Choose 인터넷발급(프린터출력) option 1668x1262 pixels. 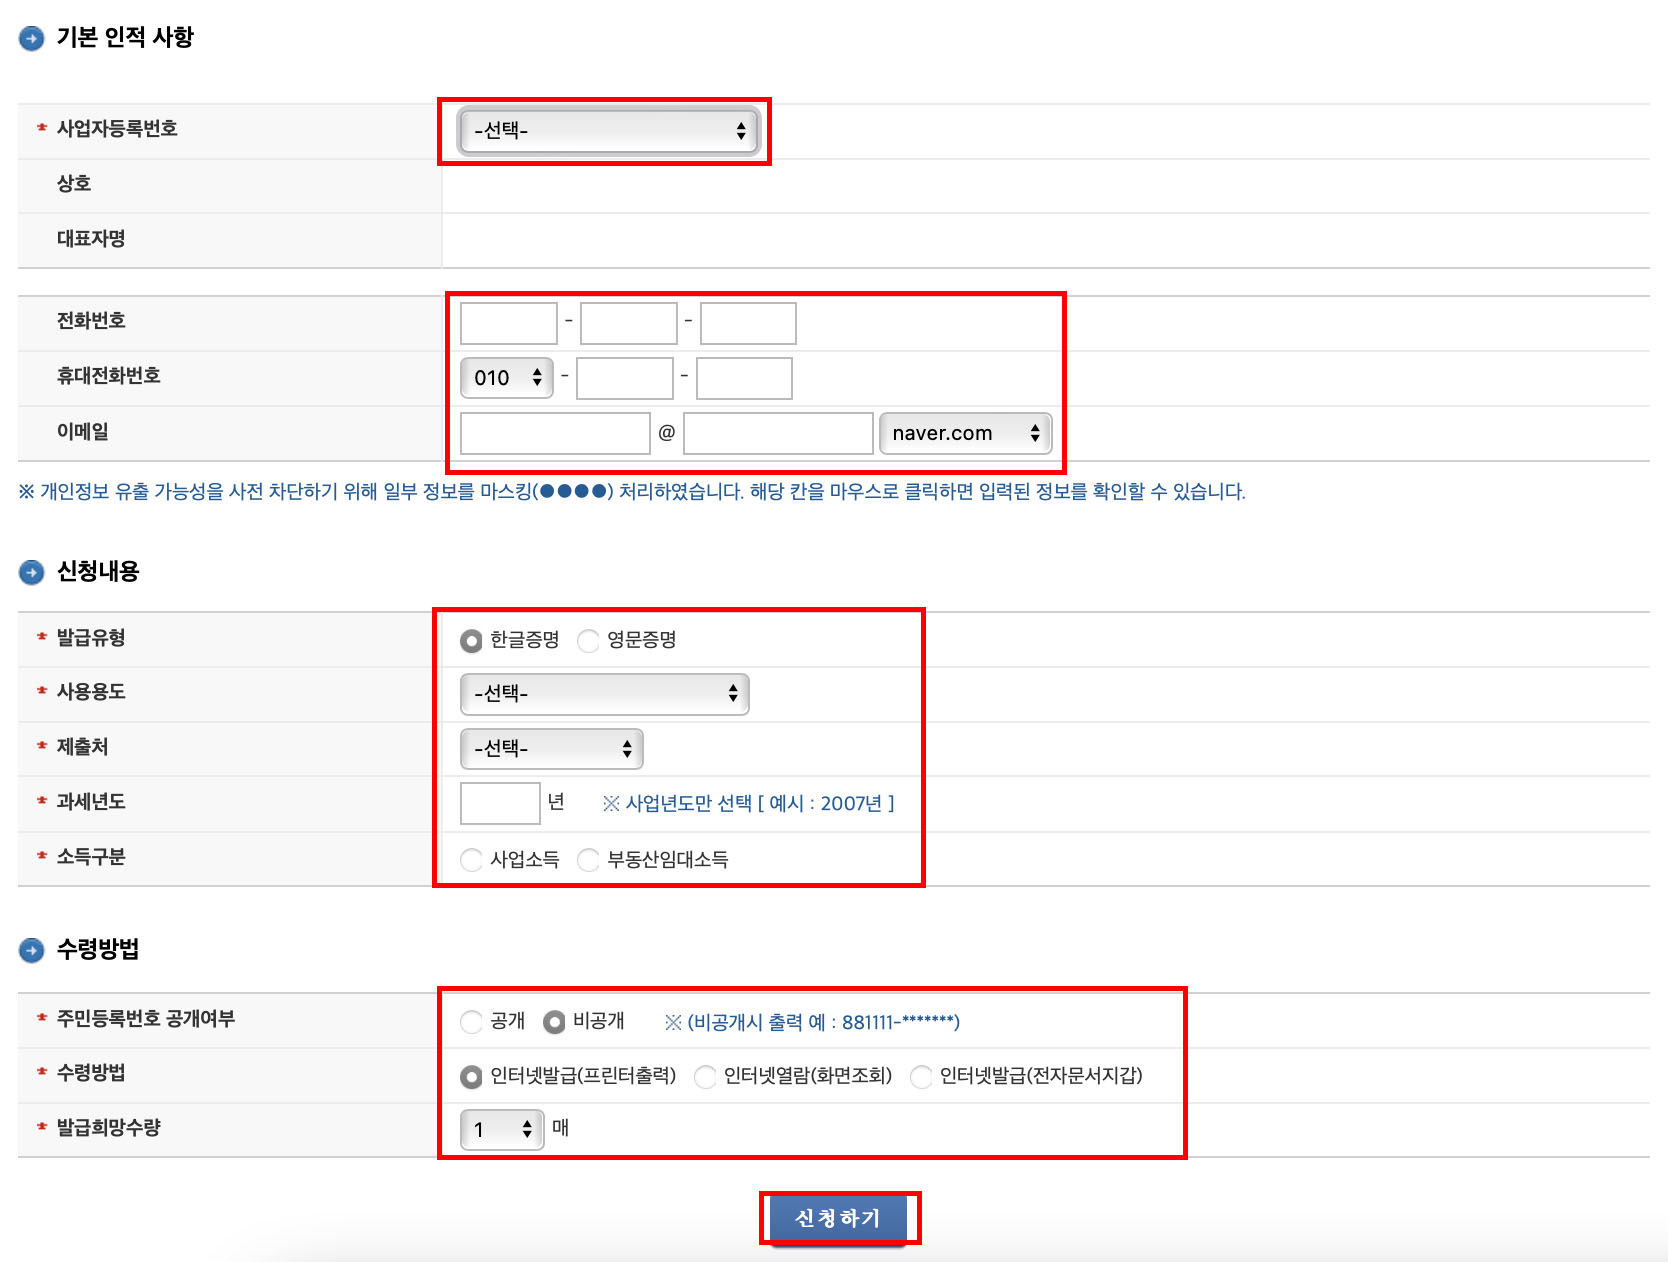471,1077
